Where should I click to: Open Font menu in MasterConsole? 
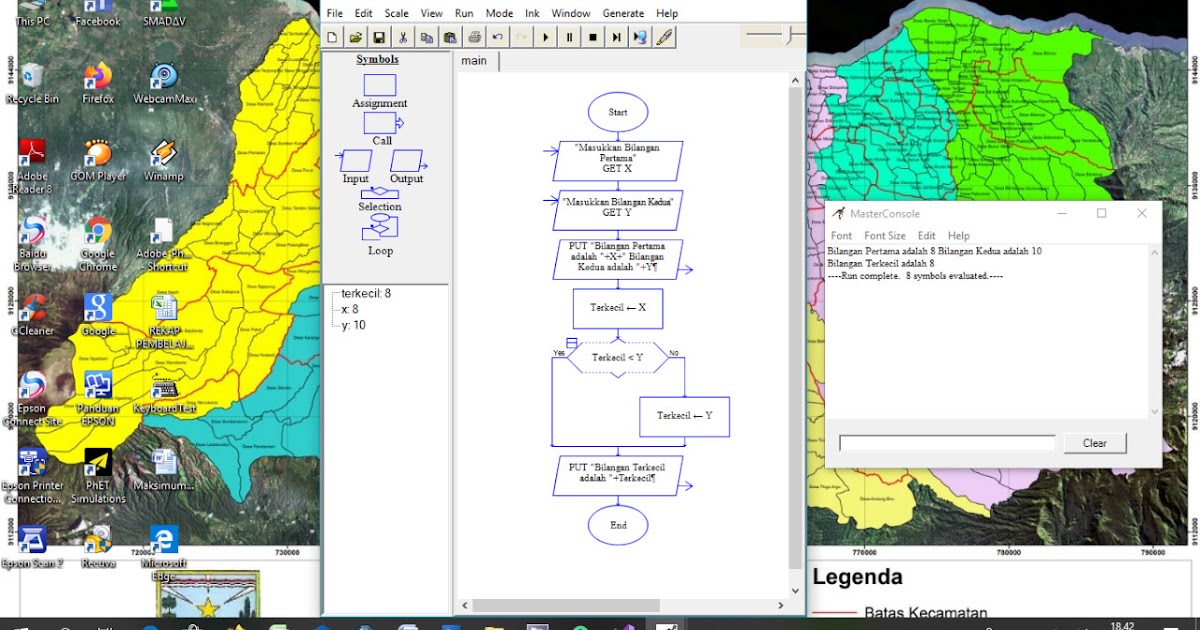(x=842, y=236)
